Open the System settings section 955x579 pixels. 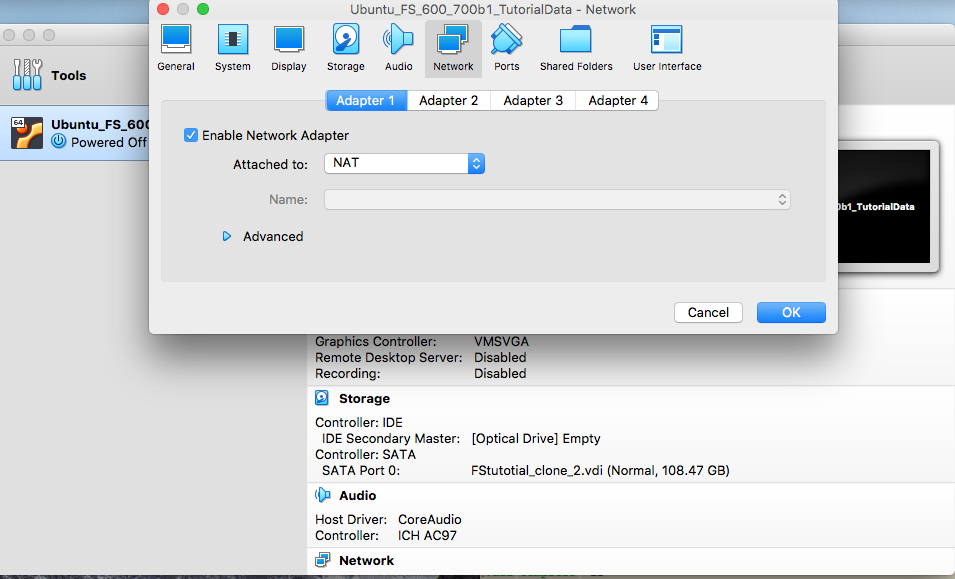232,48
